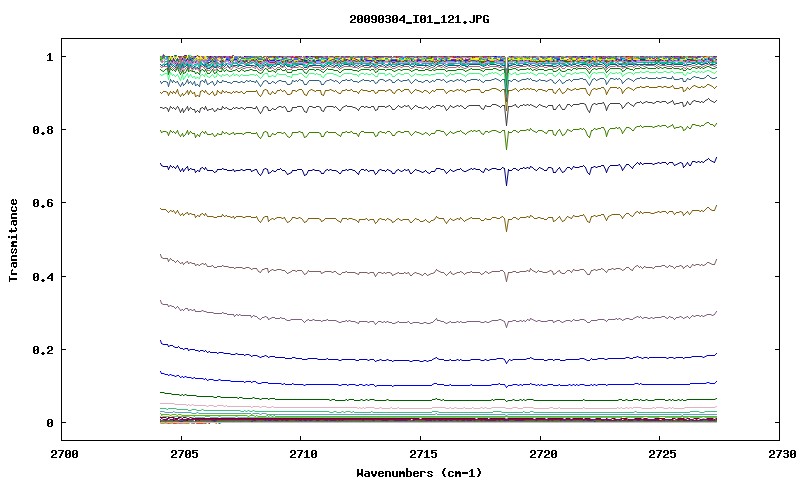Click the Transmitance y-axis label
The height and width of the screenshot is (480, 800).
pyautogui.click(x=14, y=240)
